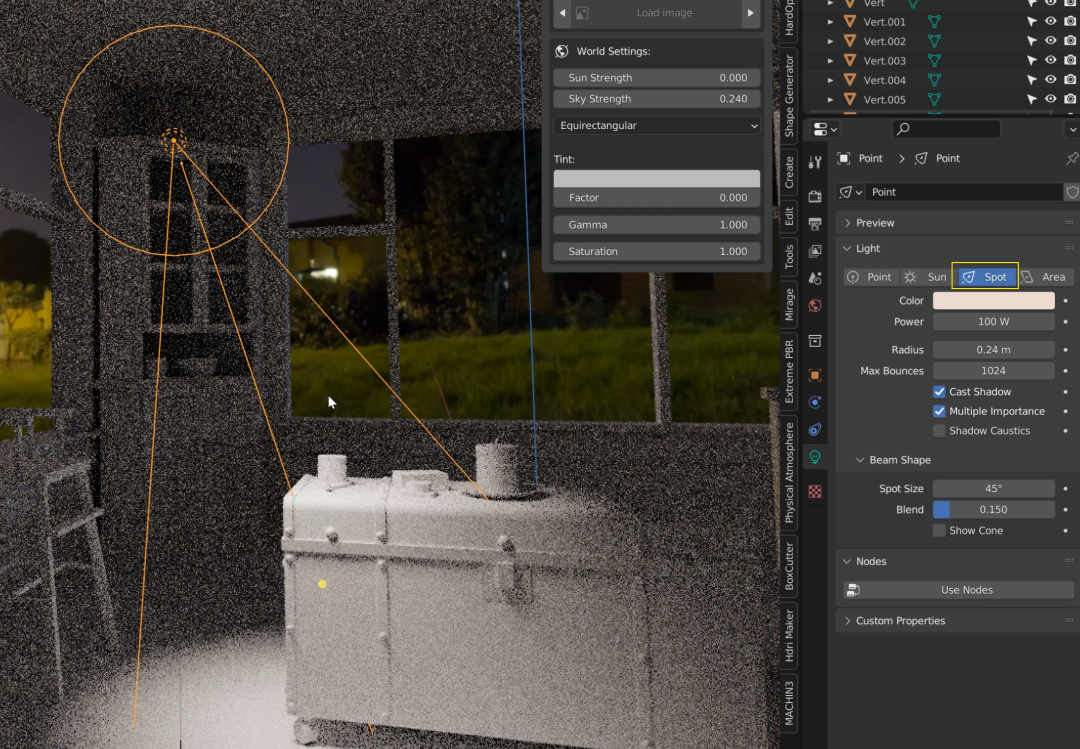Toggle render camera icon for Vert.001
Viewport: 1080px width, 749px height.
(1070, 22)
